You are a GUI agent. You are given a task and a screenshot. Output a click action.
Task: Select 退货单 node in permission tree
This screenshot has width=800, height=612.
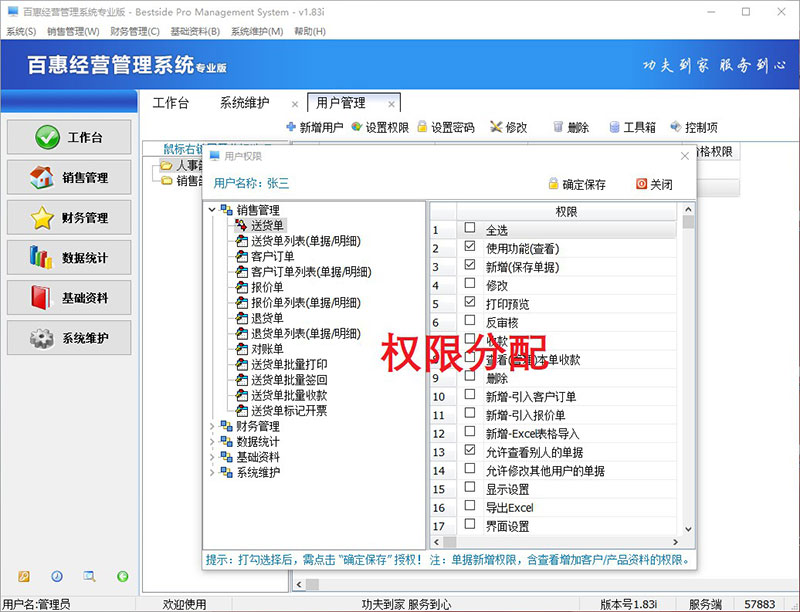coord(267,318)
